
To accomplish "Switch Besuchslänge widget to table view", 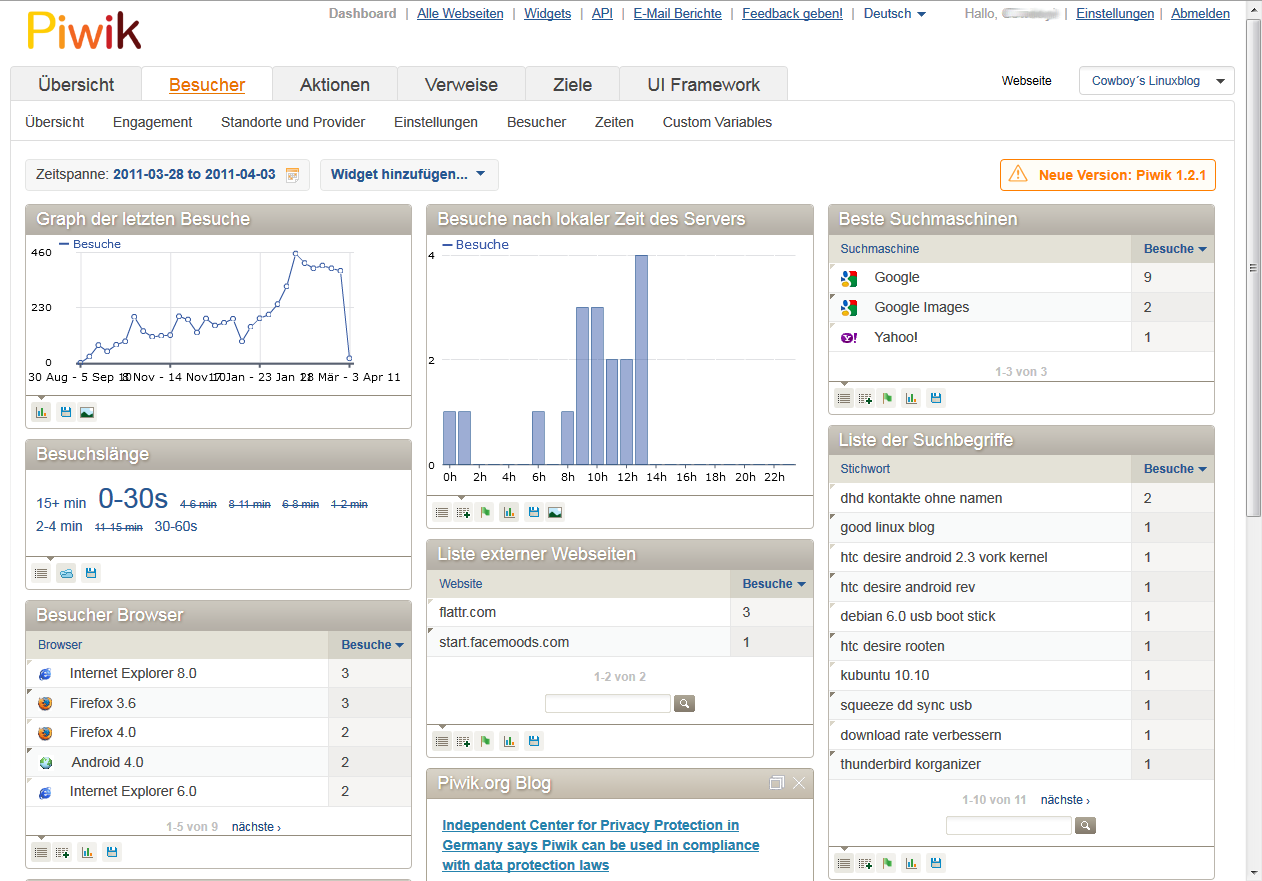I will click(x=41, y=573).
